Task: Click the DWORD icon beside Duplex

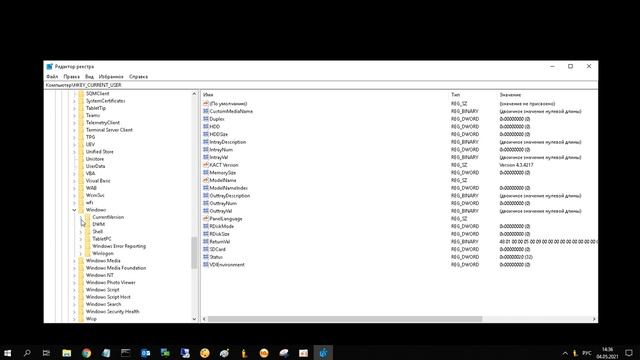Action: pyautogui.click(x=206, y=119)
